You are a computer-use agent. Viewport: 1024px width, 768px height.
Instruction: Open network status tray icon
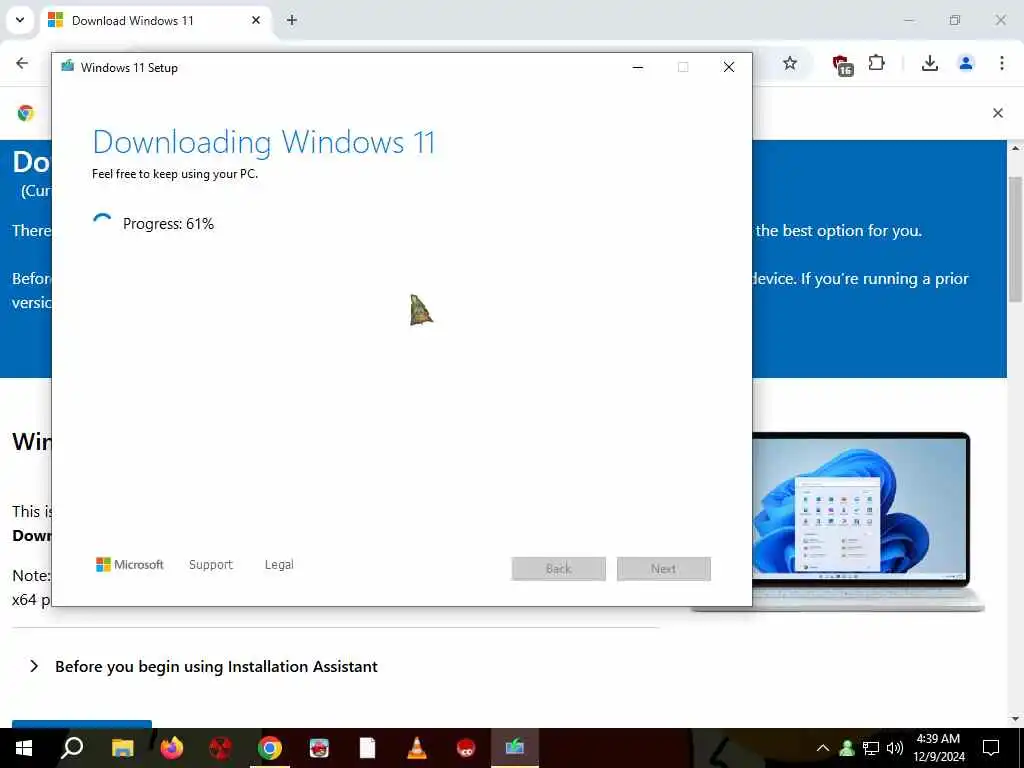pyautogui.click(x=871, y=748)
